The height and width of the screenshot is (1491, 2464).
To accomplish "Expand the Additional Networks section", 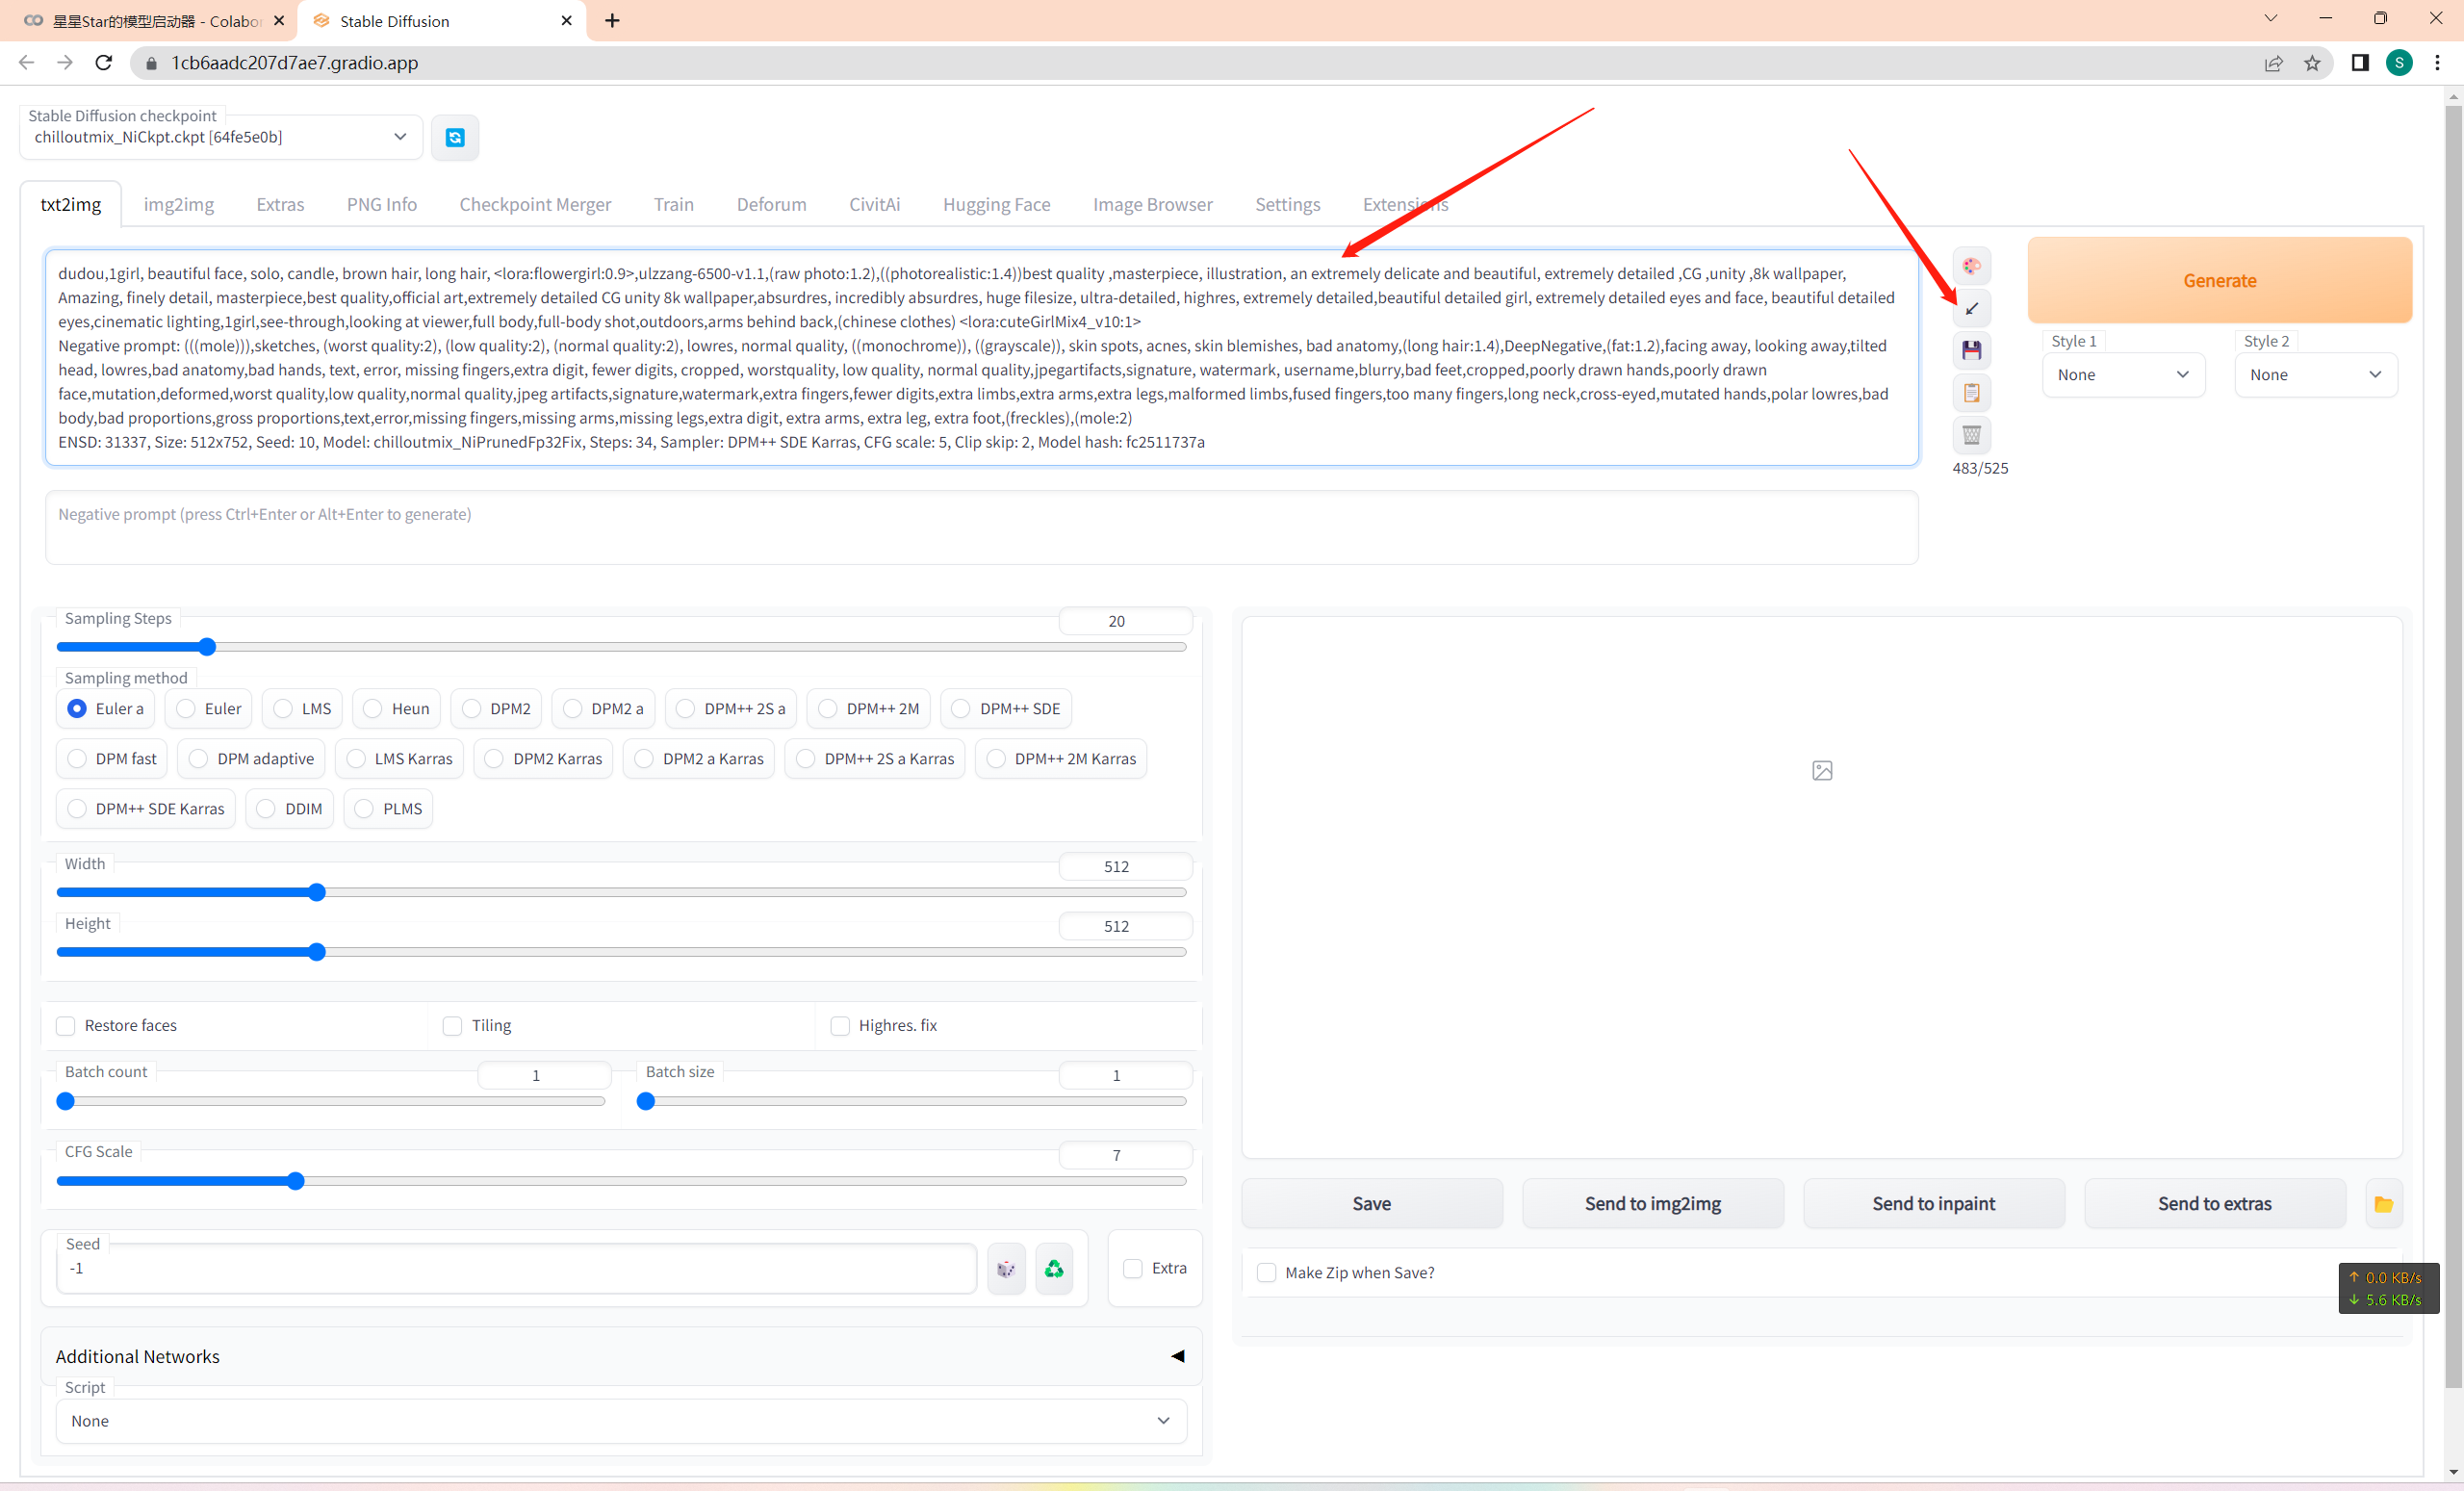I will coord(1177,1357).
